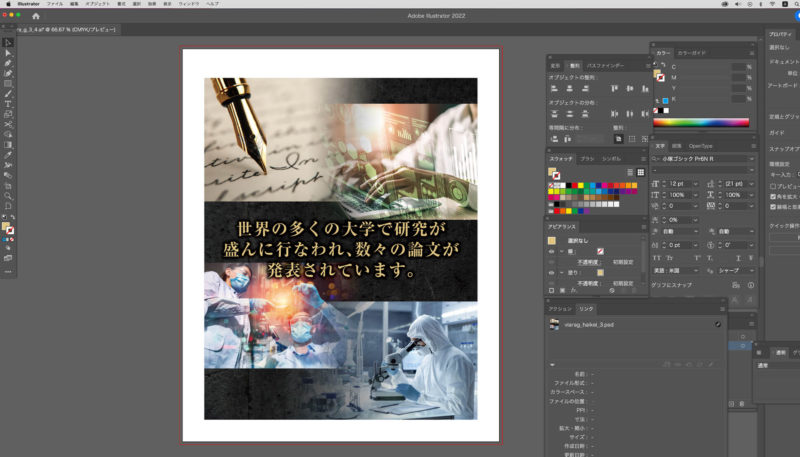Expand stroke (線) row in Appearance panel
Viewport: 800px width, 457px height.
pos(562,251)
